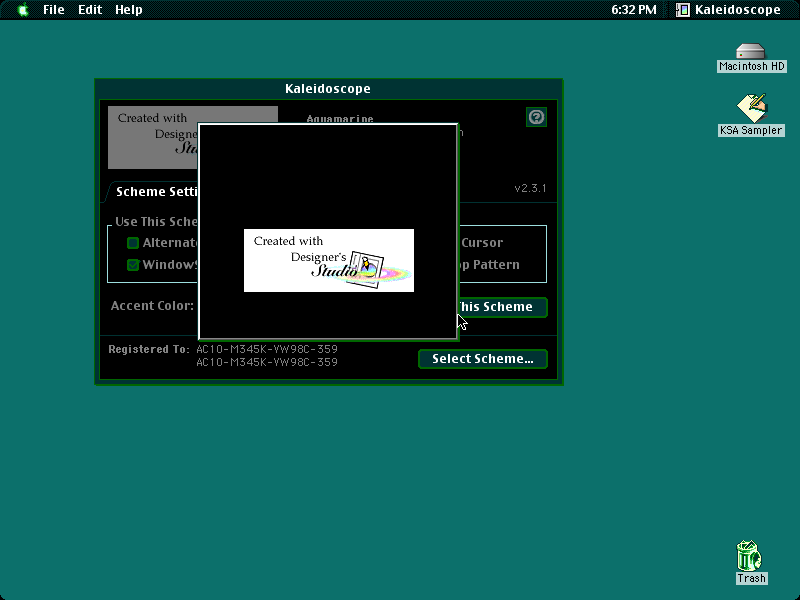The width and height of the screenshot is (800, 600).
Task: Click the dimmed gray scheme preview thumbnail
Action: tap(153, 137)
